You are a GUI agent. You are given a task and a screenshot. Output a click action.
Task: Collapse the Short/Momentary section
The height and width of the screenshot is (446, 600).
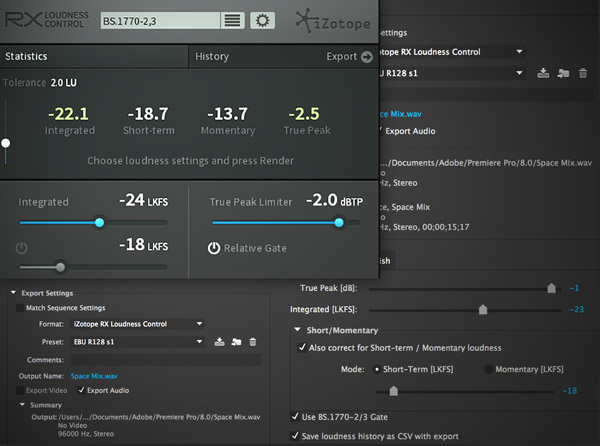pyautogui.click(x=297, y=329)
